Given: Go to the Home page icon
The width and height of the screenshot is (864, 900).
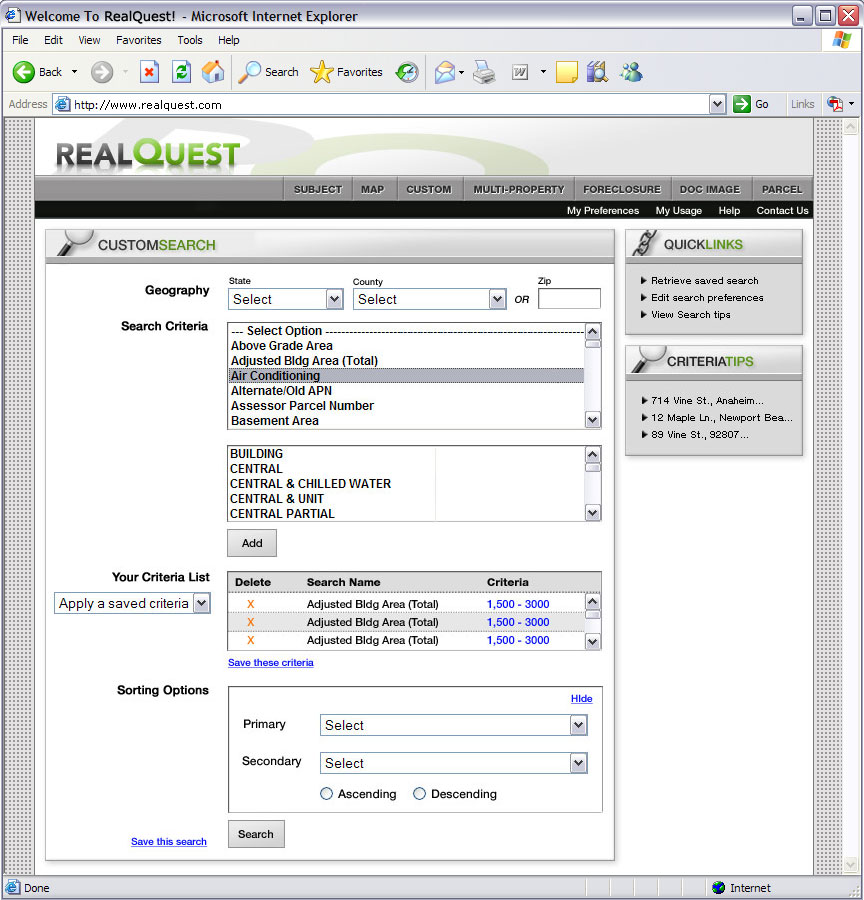Looking at the screenshot, I should point(212,72).
